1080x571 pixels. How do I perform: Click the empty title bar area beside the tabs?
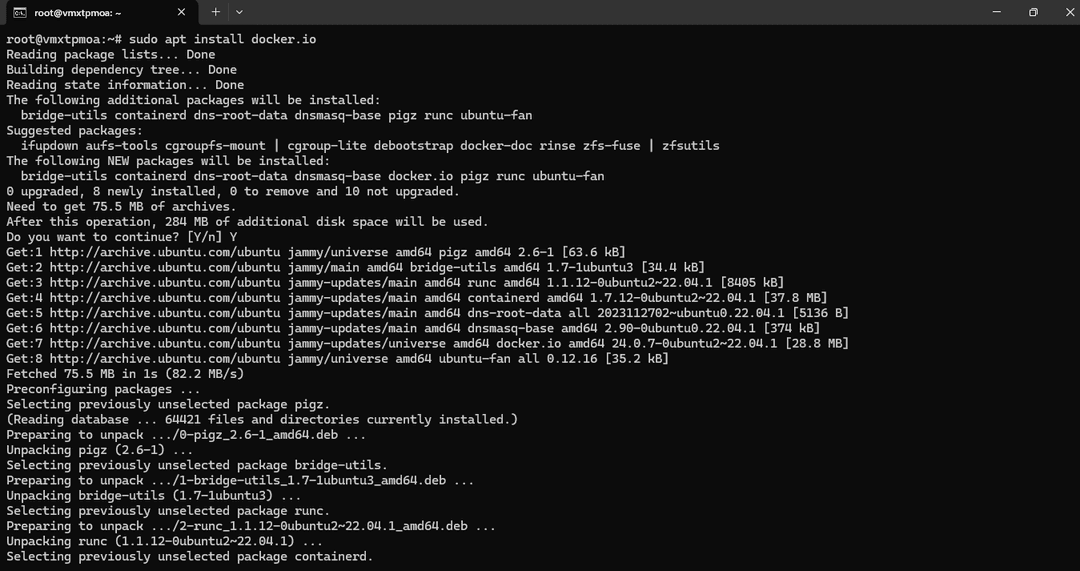point(613,12)
